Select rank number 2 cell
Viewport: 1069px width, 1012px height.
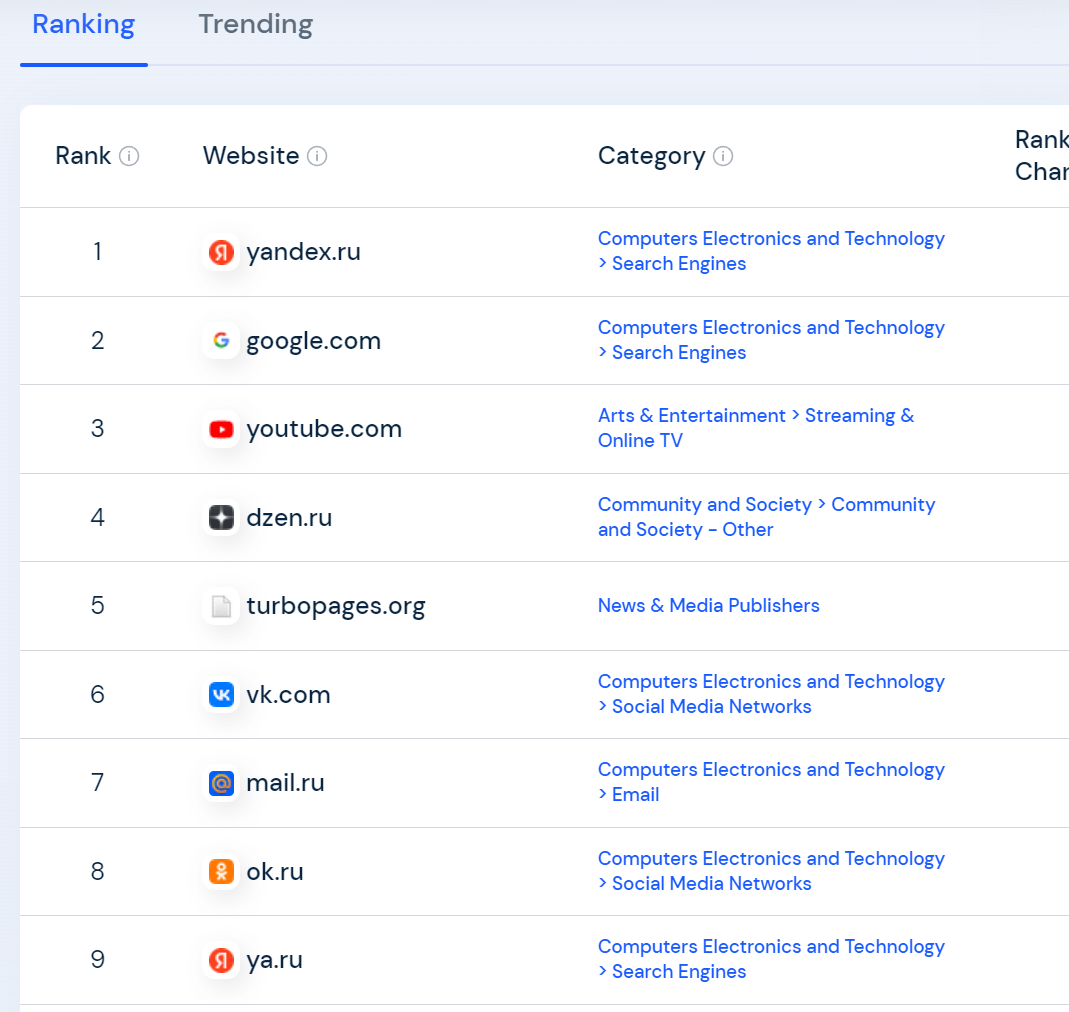tap(97, 340)
